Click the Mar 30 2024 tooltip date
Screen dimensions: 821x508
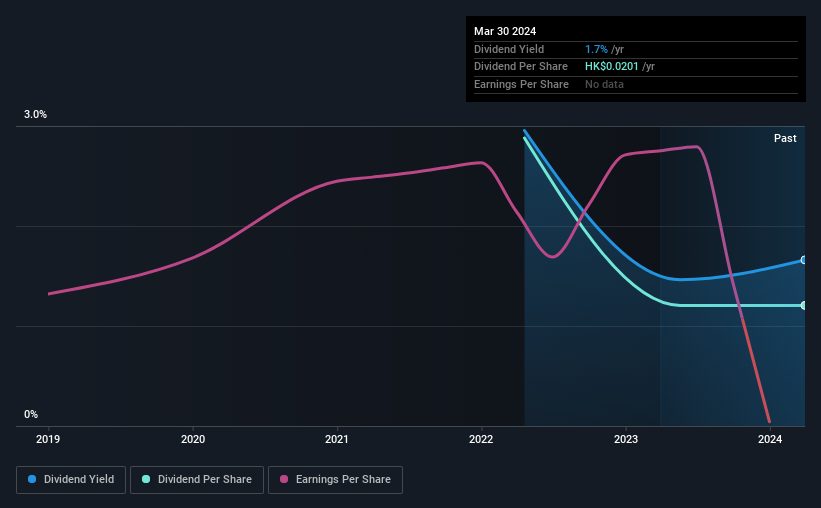(x=505, y=31)
